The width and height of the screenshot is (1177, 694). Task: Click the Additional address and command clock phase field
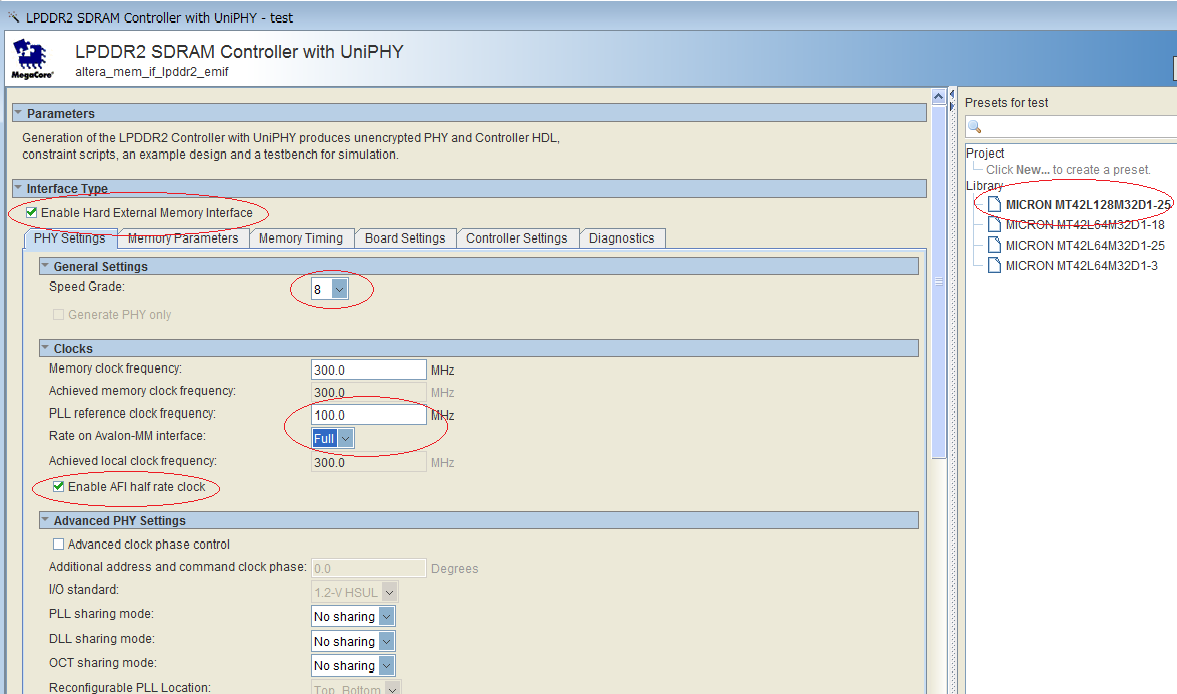[369, 568]
